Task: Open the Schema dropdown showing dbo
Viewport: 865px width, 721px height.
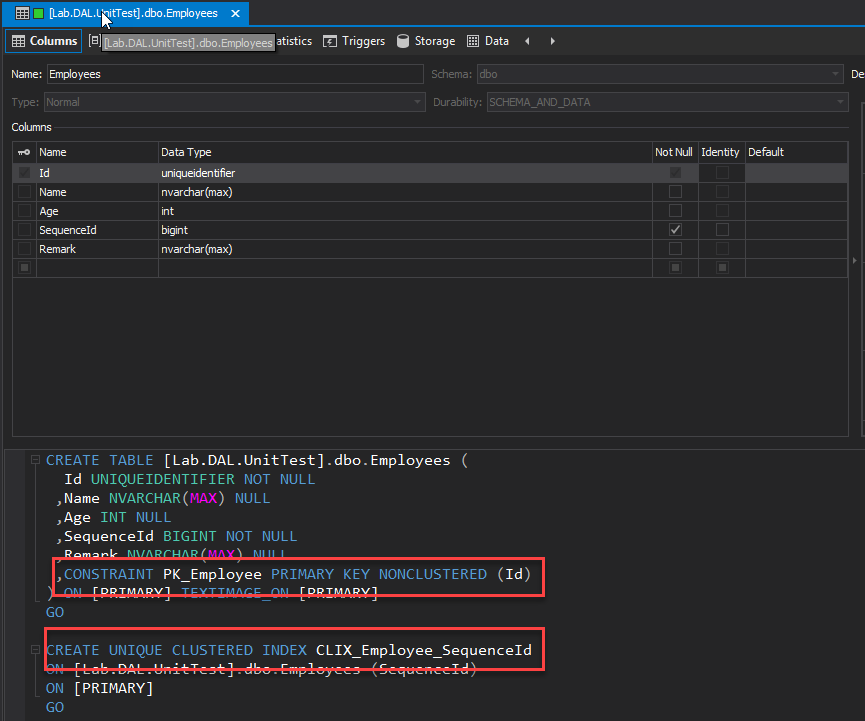Action: (x=660, y=74)
